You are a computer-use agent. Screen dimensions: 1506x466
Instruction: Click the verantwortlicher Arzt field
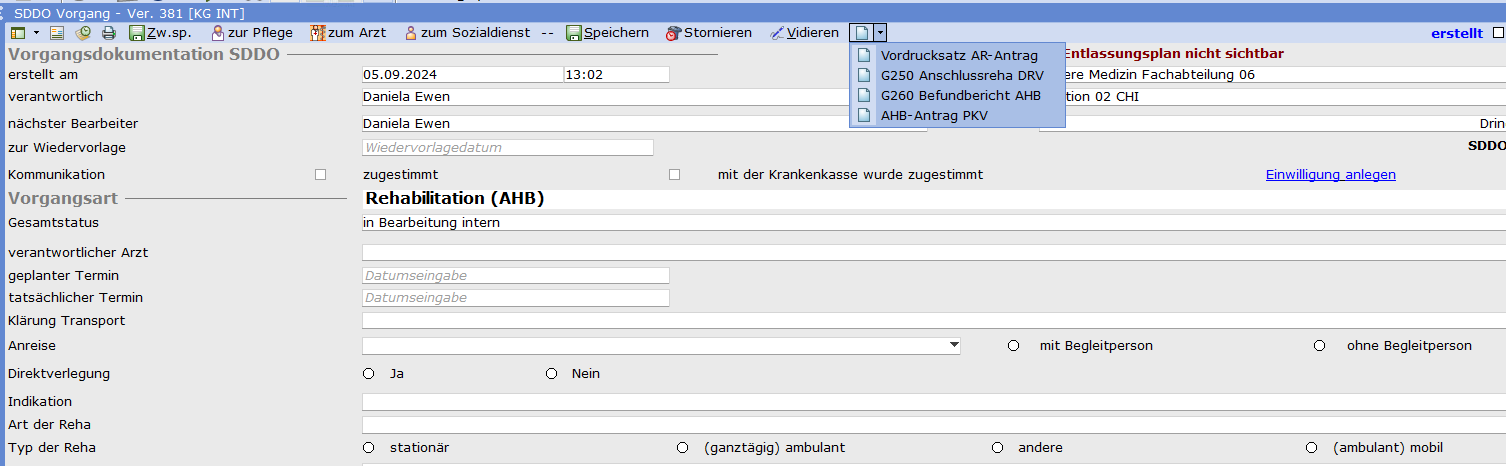click(x=934, y=252)
